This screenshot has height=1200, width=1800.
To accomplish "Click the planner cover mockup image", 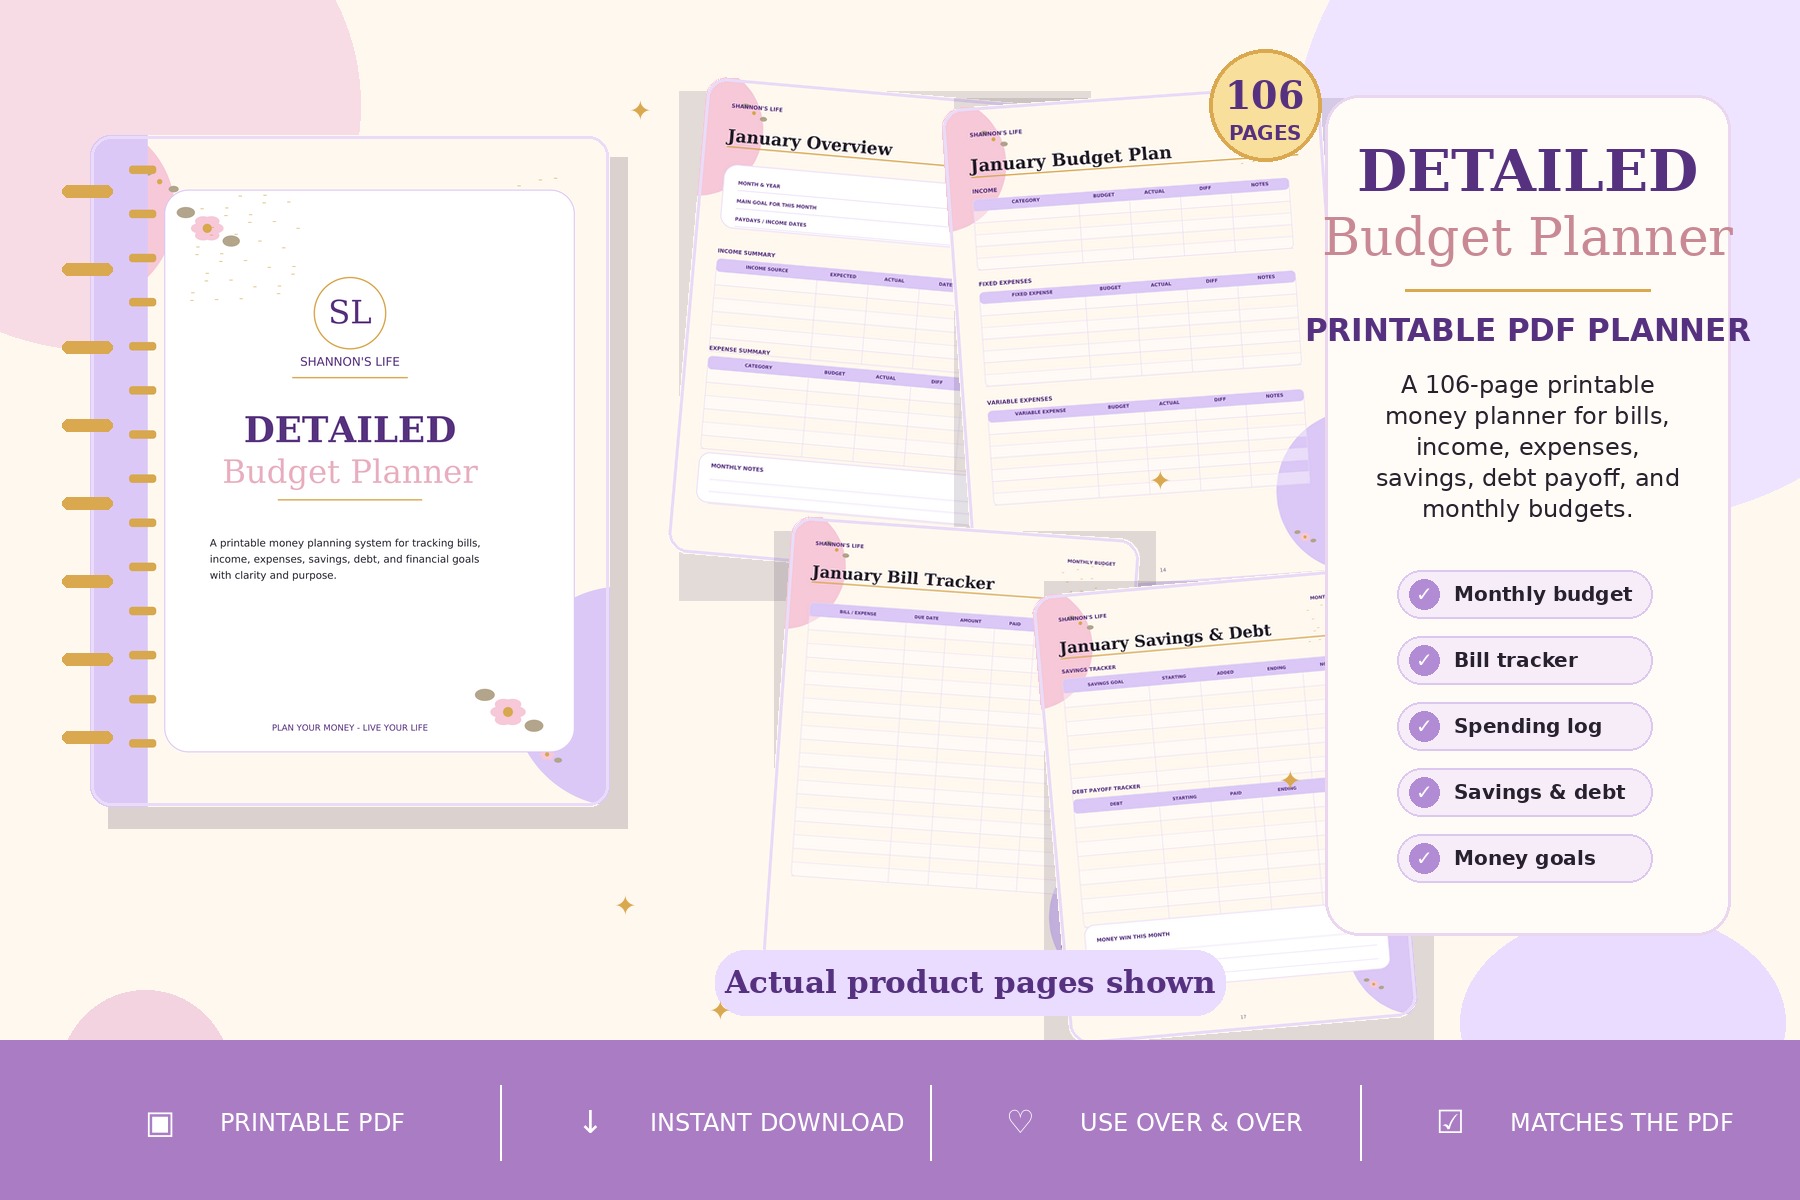I will tap(350, 471).
